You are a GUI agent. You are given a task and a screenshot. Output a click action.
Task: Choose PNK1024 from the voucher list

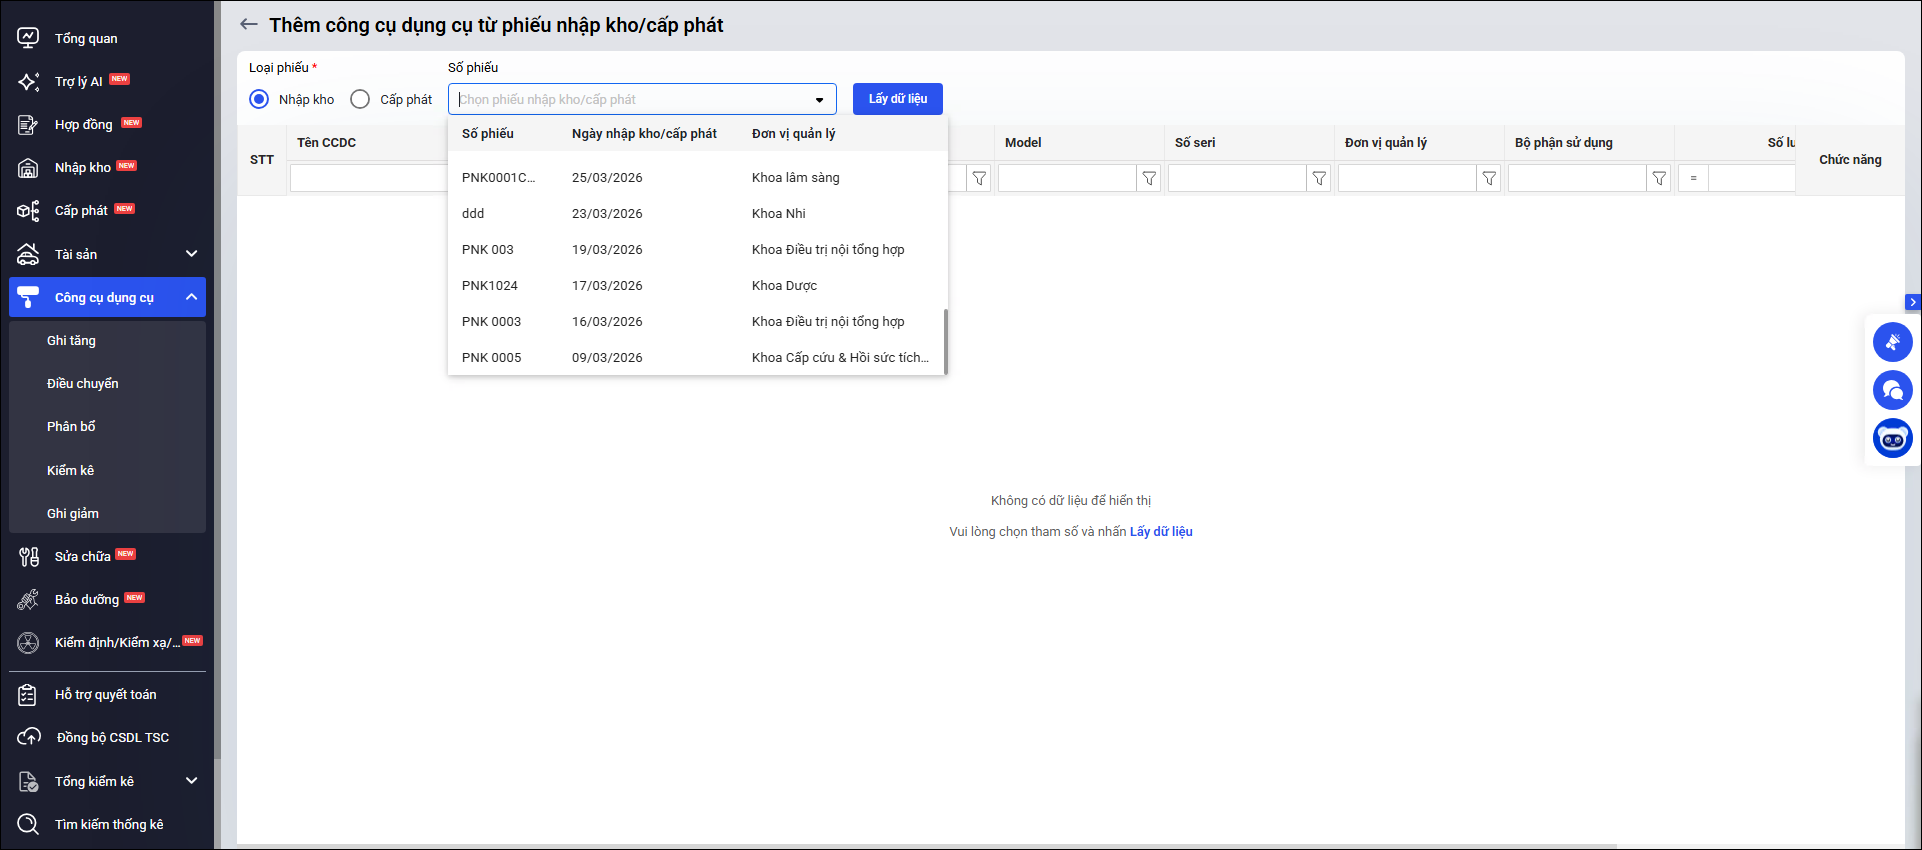tap(490, 286)
